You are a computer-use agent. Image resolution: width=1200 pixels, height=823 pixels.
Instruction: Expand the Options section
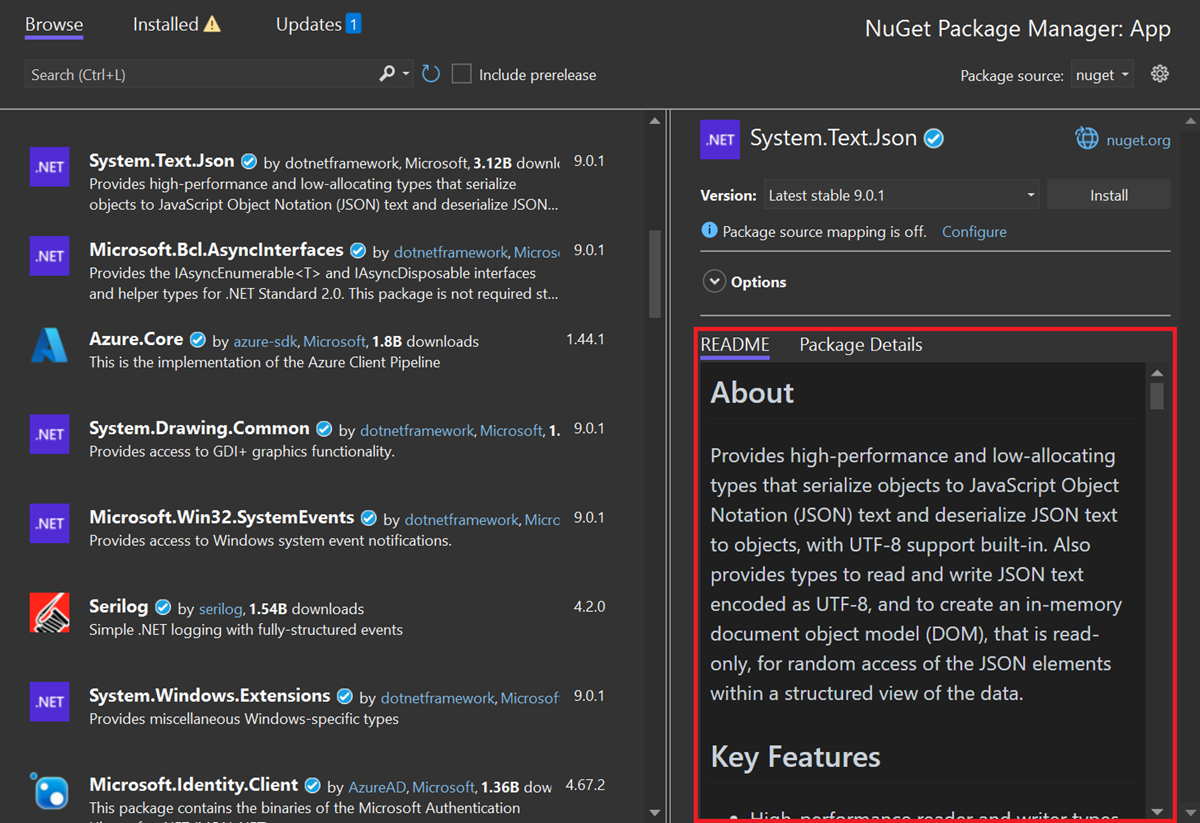(x=714, y=281)
